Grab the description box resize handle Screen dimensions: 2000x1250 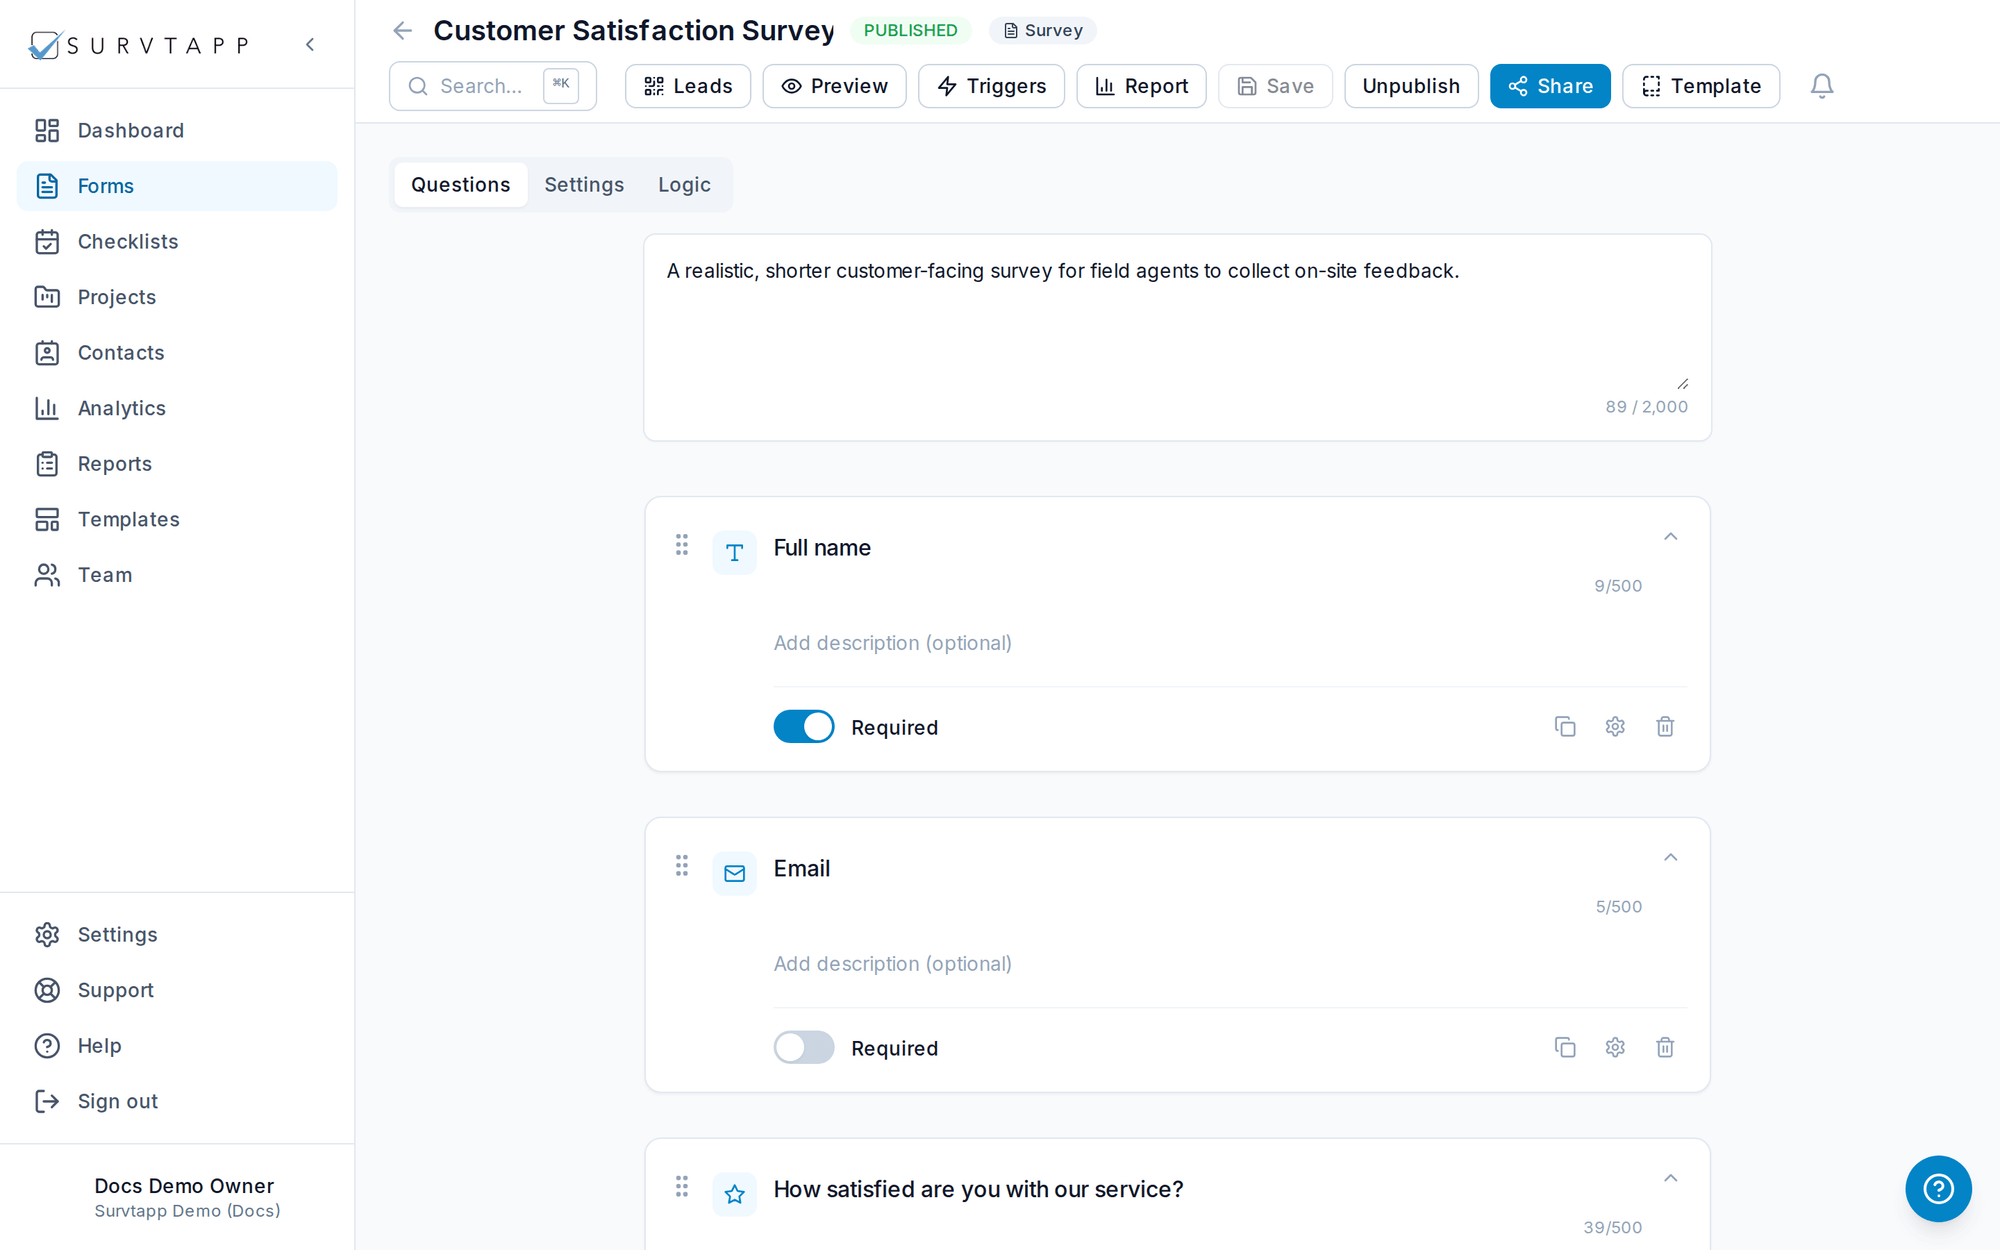[1683, 383]
